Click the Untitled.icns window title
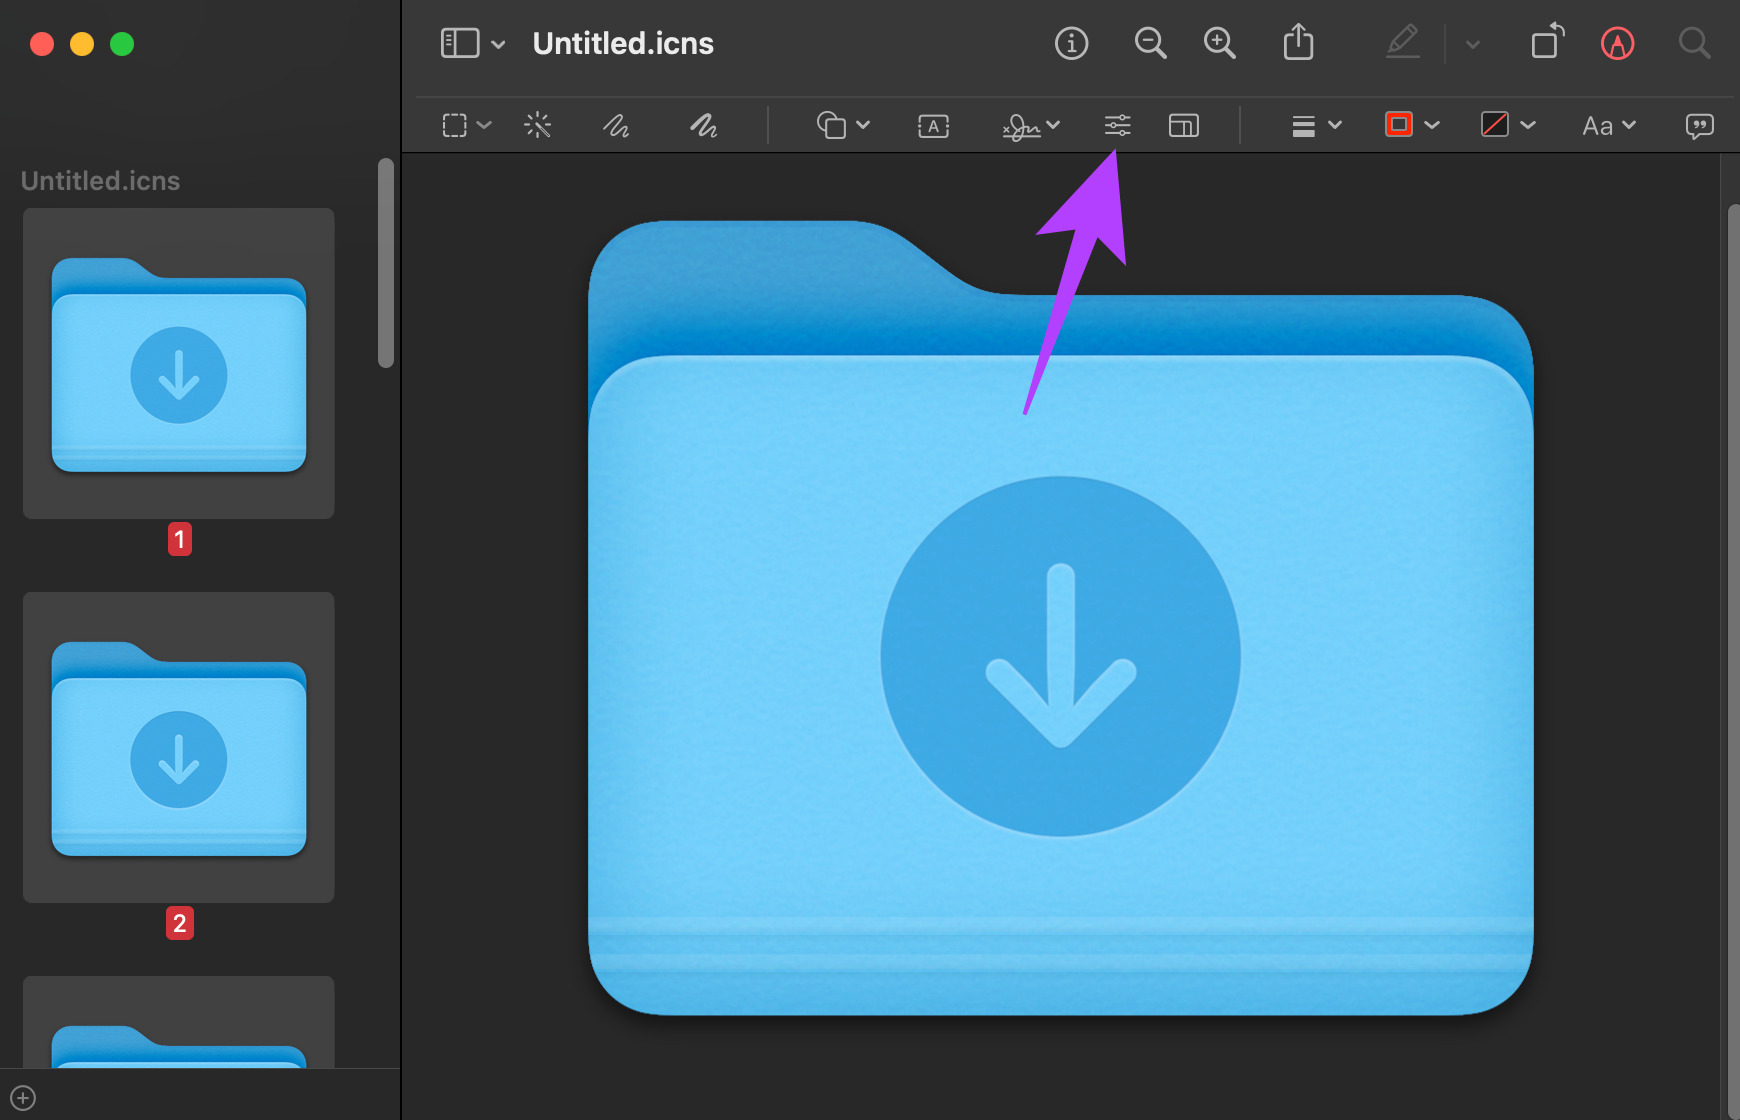Image resolution: width=1740 pixels, height=1120 pixels. pos(623,44)
